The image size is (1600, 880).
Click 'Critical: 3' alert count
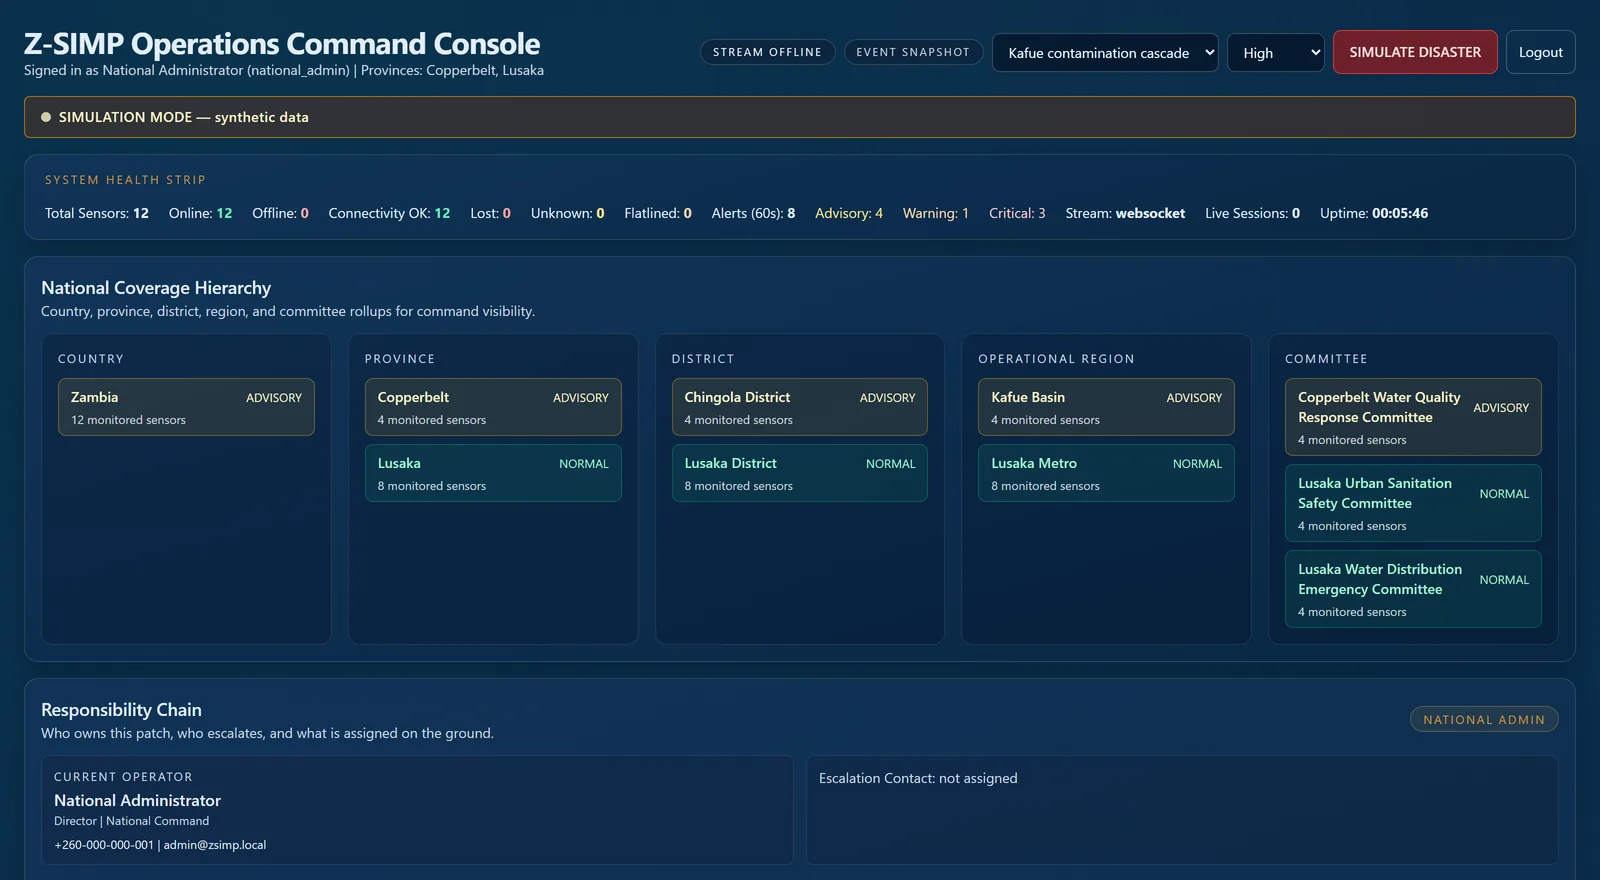click(x=1017, y=213)
